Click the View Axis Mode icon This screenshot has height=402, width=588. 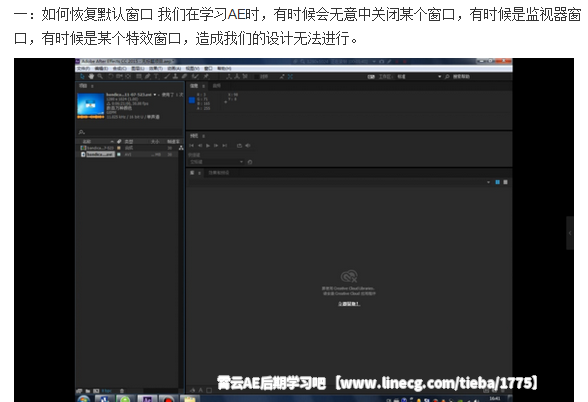[x=245, y=76]
